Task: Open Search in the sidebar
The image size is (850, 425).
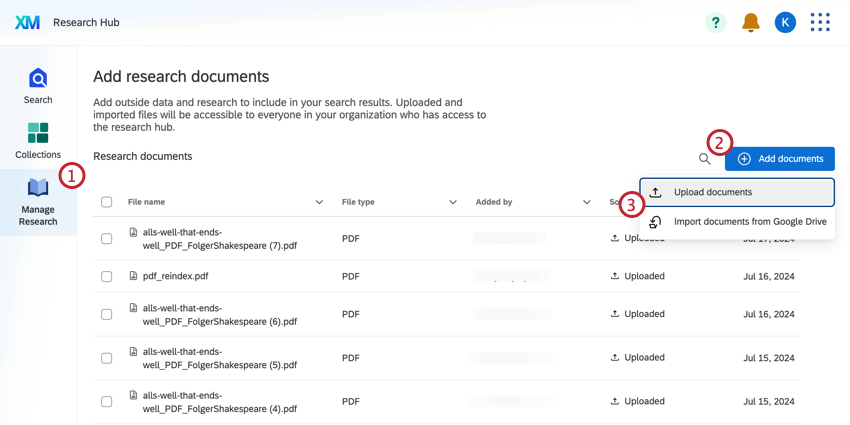Action: (x=38, y=86)
